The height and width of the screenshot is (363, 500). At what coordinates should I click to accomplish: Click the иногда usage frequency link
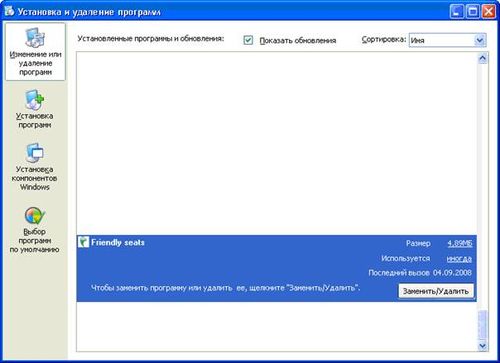click(x=459, y=259)
